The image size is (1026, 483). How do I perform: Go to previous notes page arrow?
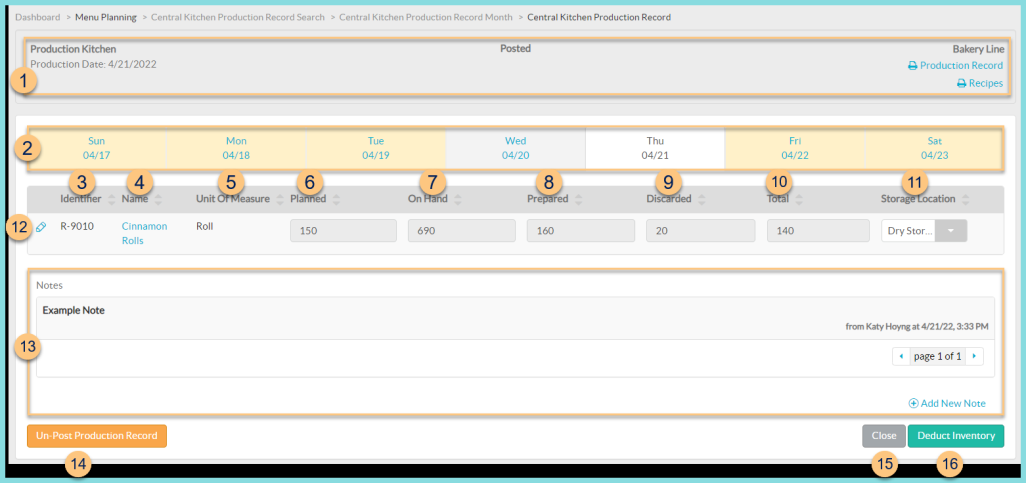click(x=902, y=356)
